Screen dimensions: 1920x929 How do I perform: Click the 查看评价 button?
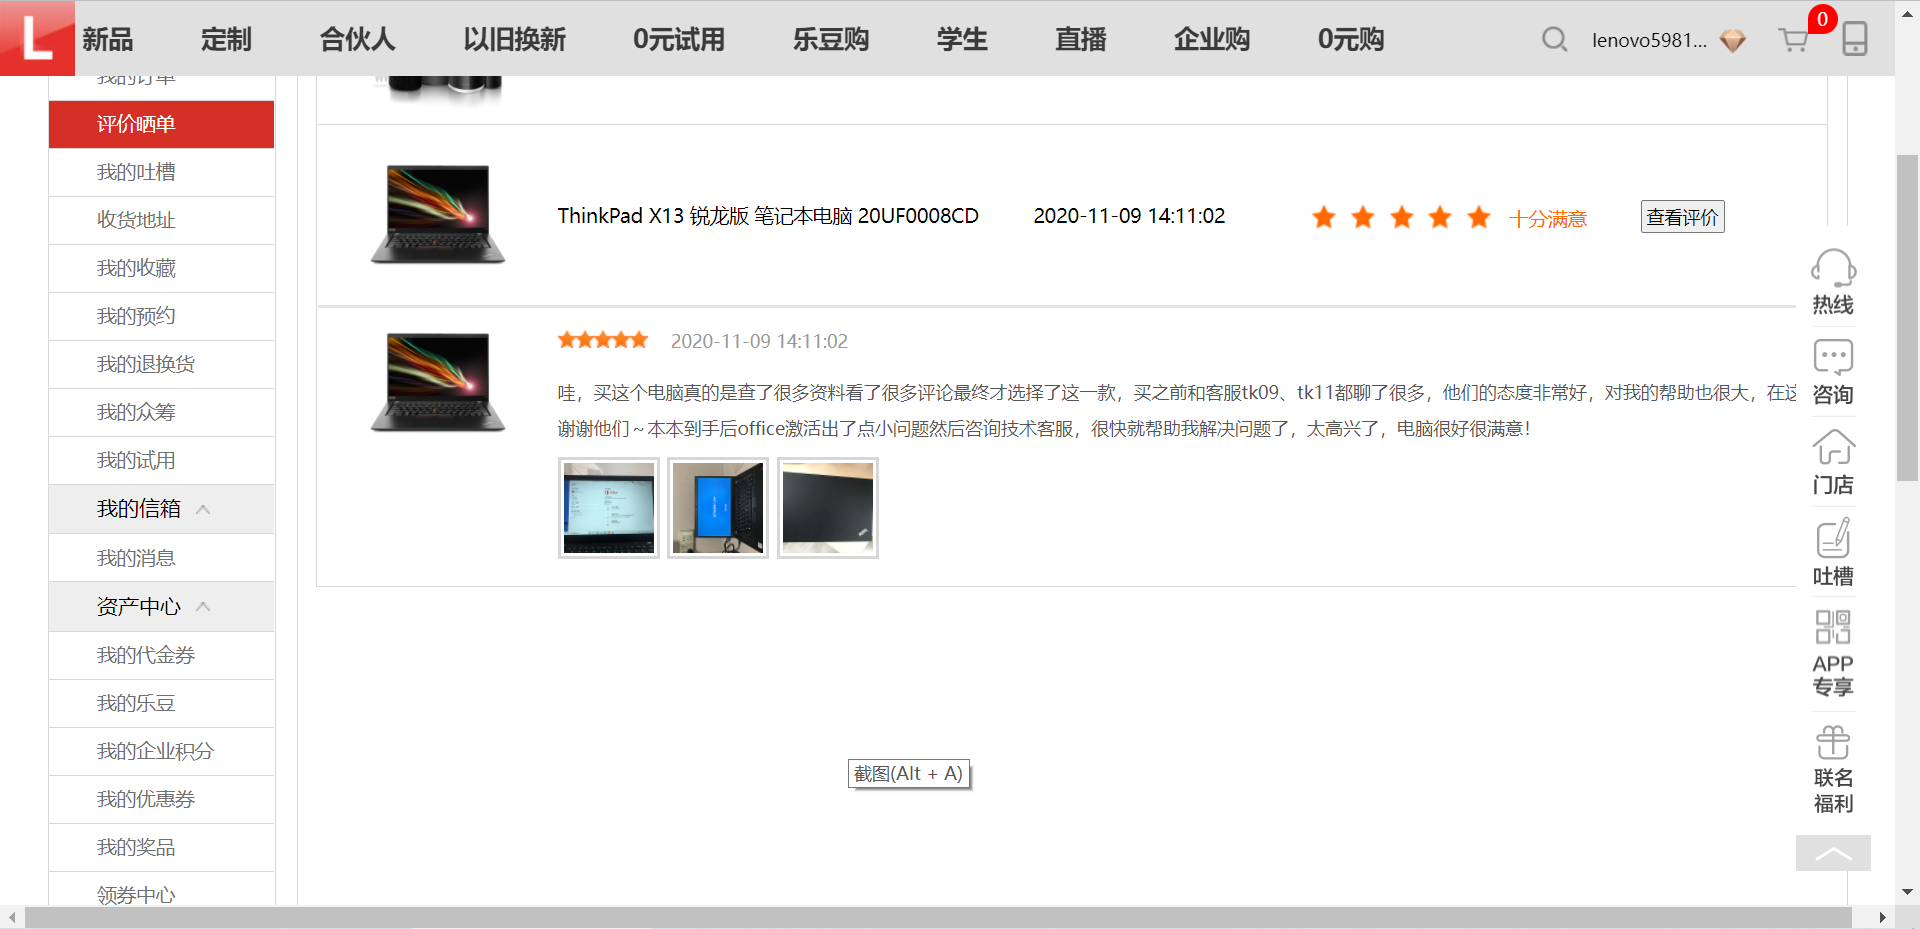1682,217
